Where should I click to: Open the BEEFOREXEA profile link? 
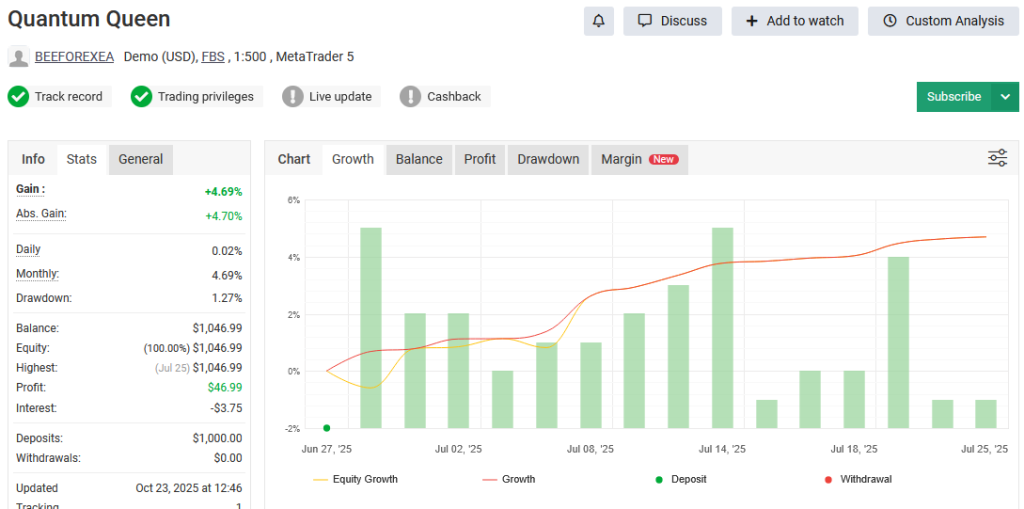pyautogui.click(x=74, y=57)
